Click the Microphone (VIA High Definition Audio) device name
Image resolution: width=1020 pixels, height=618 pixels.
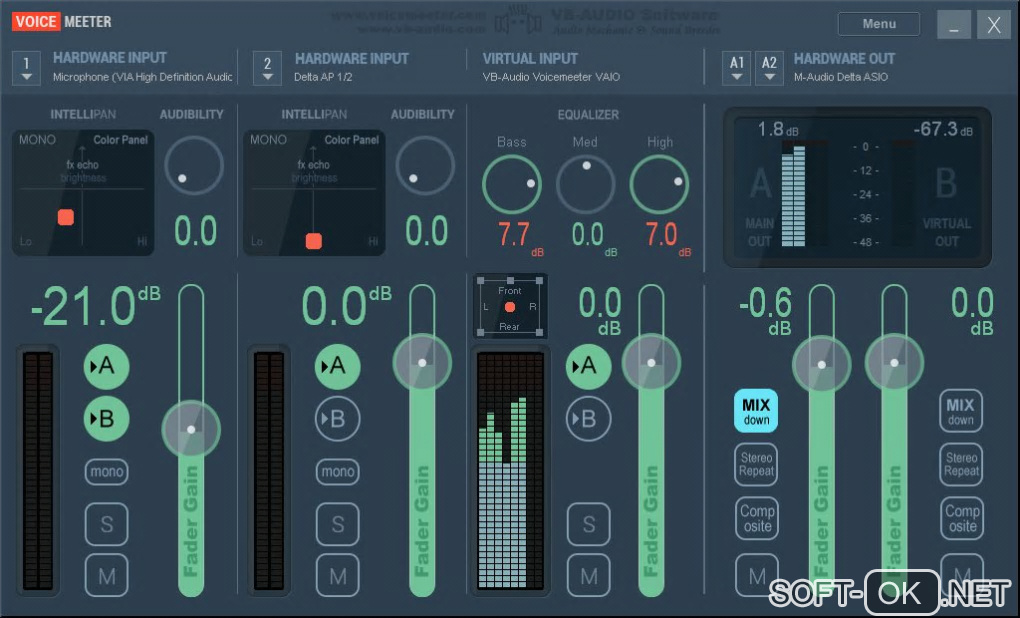coord(142,77)
